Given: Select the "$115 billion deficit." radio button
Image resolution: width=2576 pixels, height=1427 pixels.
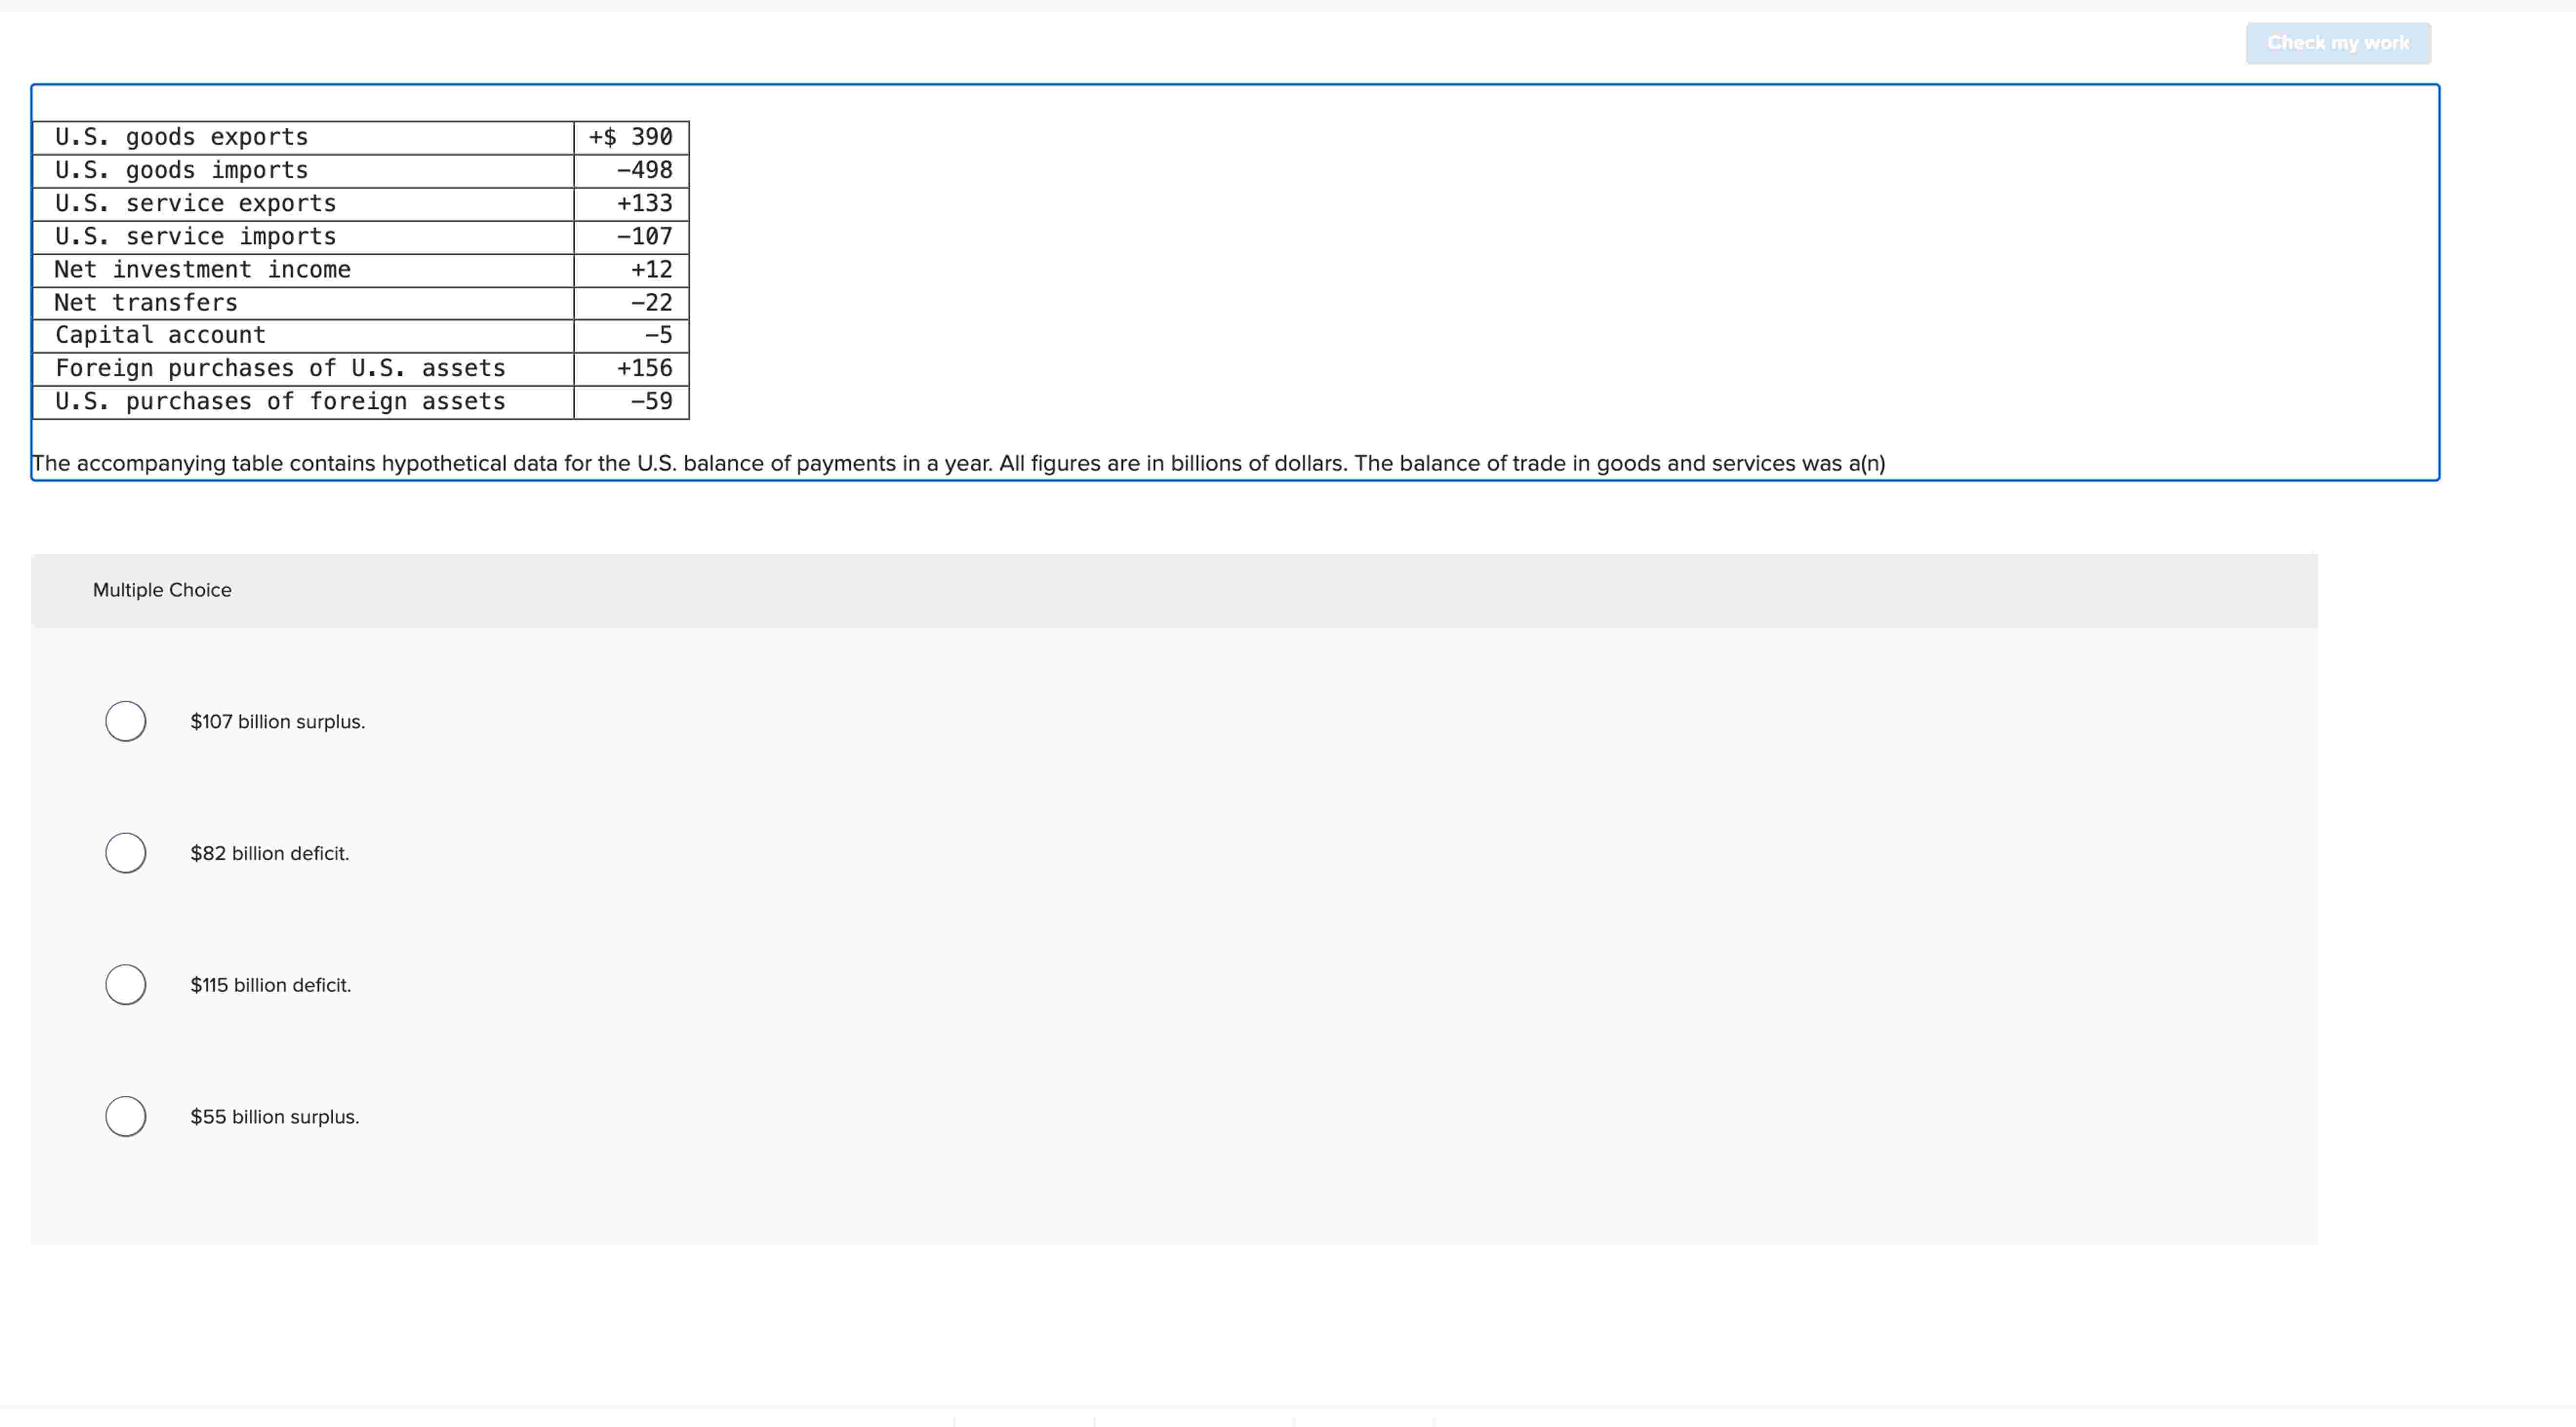Looking at the screenshot, I should (x=125, y=985).
